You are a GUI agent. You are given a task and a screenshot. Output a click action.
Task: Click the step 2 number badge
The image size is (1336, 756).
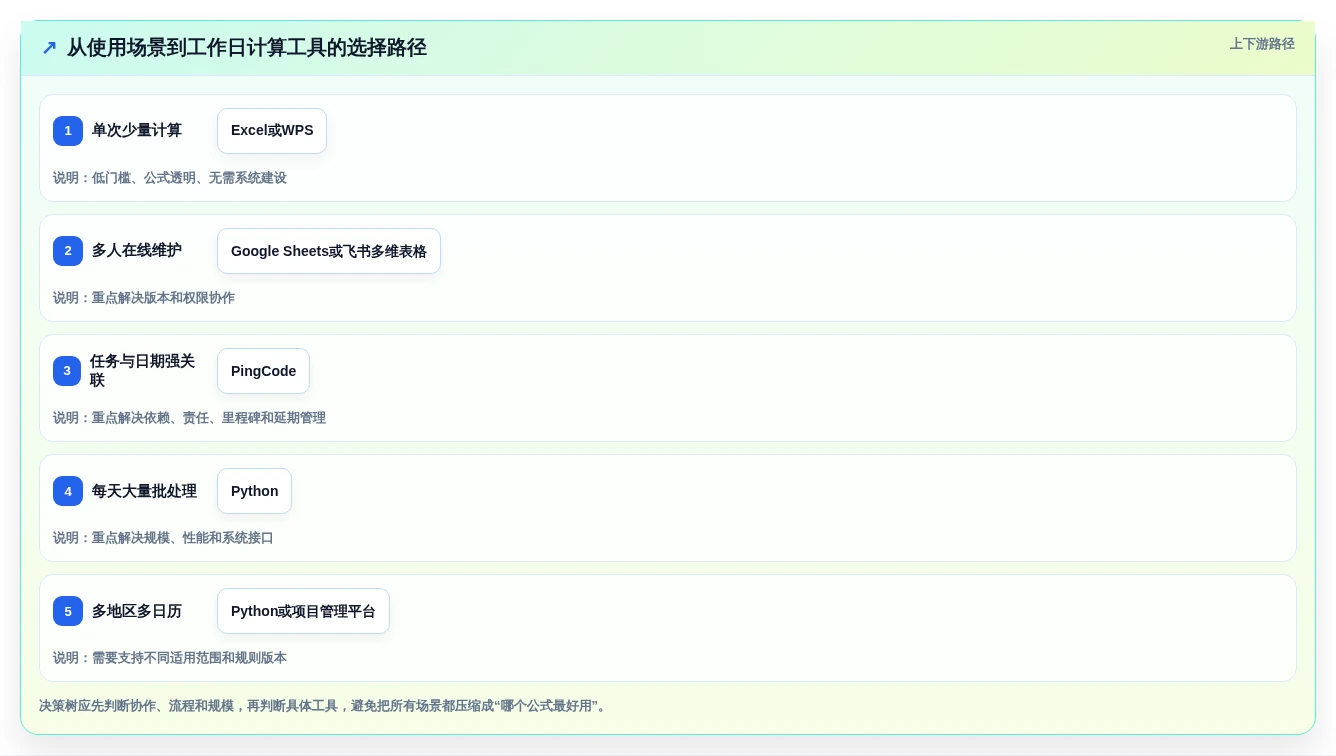point(68,251)
